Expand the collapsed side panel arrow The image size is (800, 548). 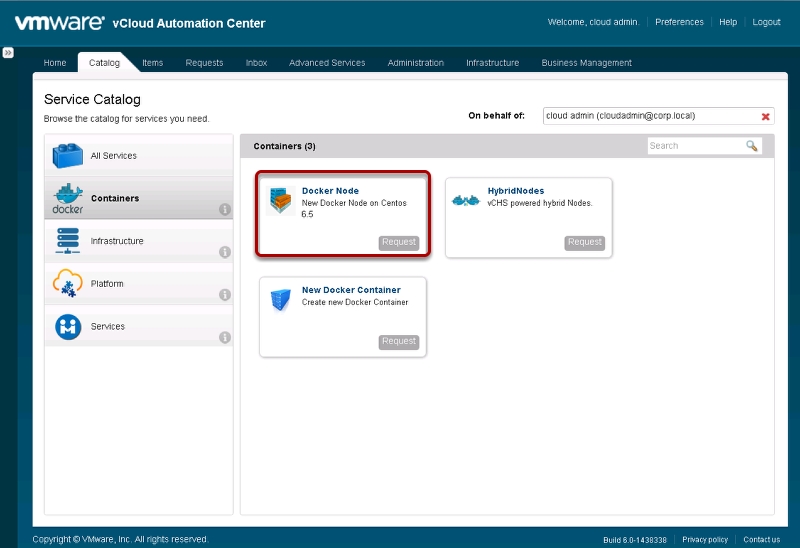8,53
